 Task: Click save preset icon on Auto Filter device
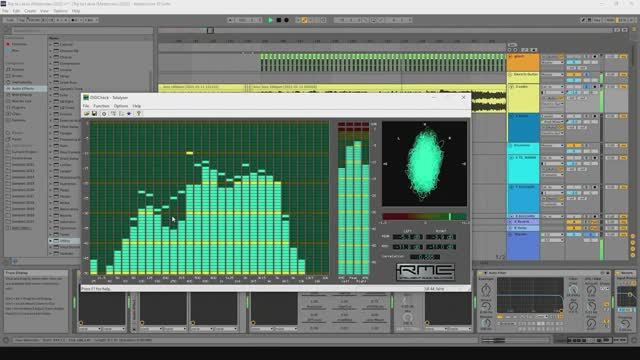tap(608, 273)
